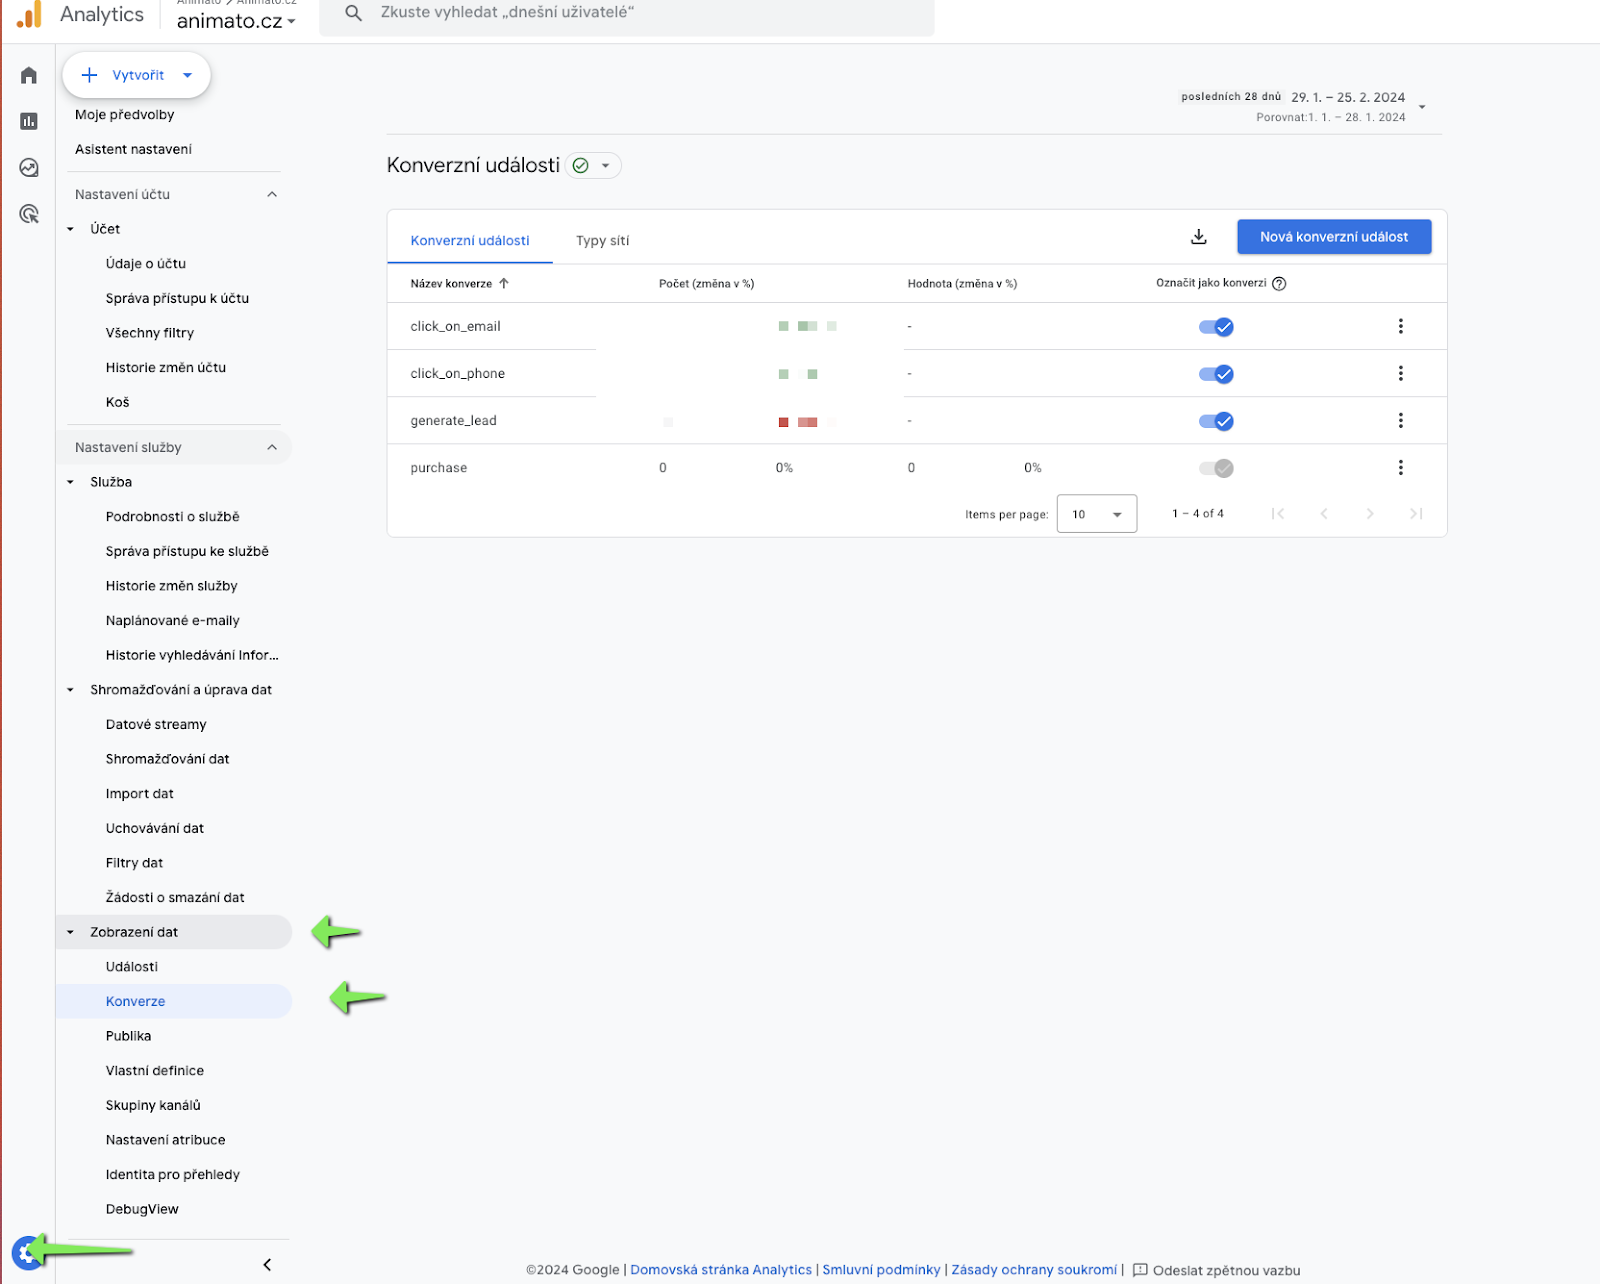Click the green status check icon
The height and width of the screenshot is (1284, 1600).
pos(581,165)
